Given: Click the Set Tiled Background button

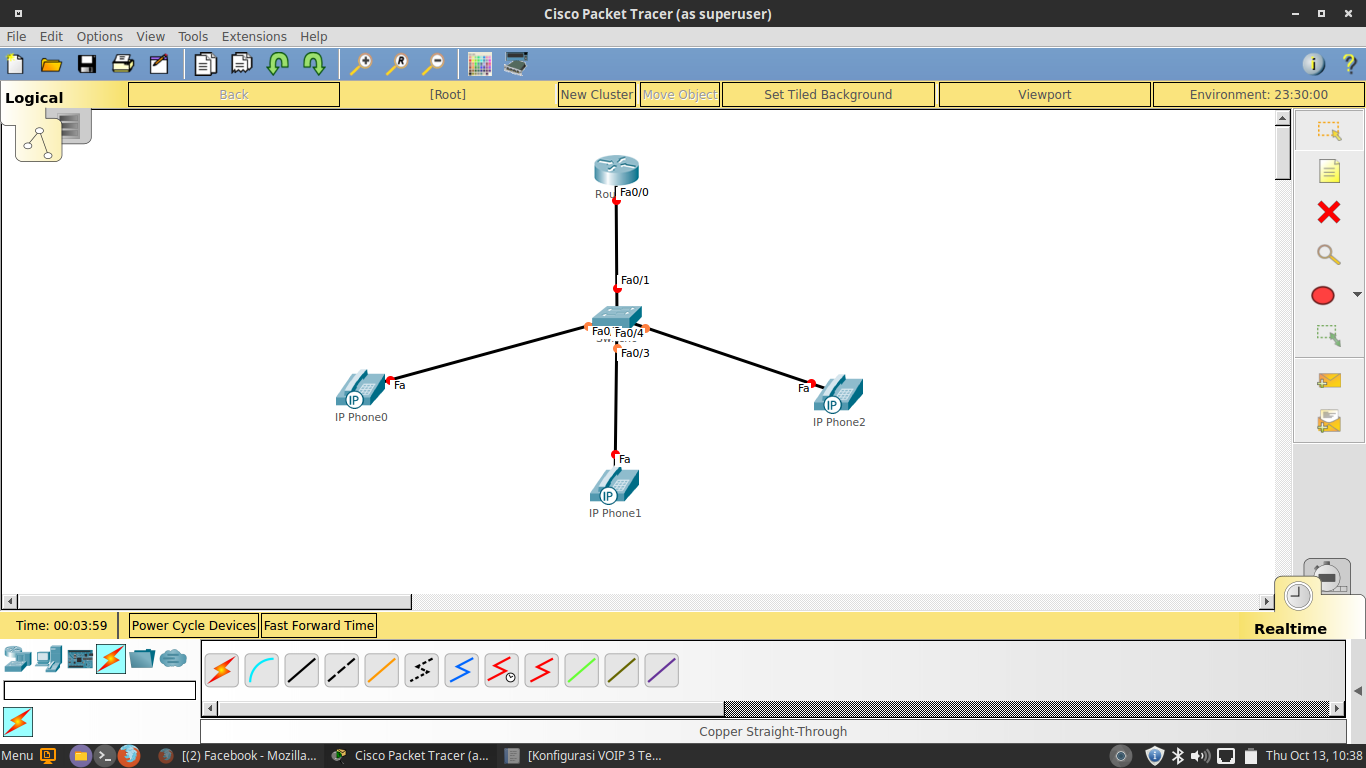Looking at the screenshot, I should (828, 94).
